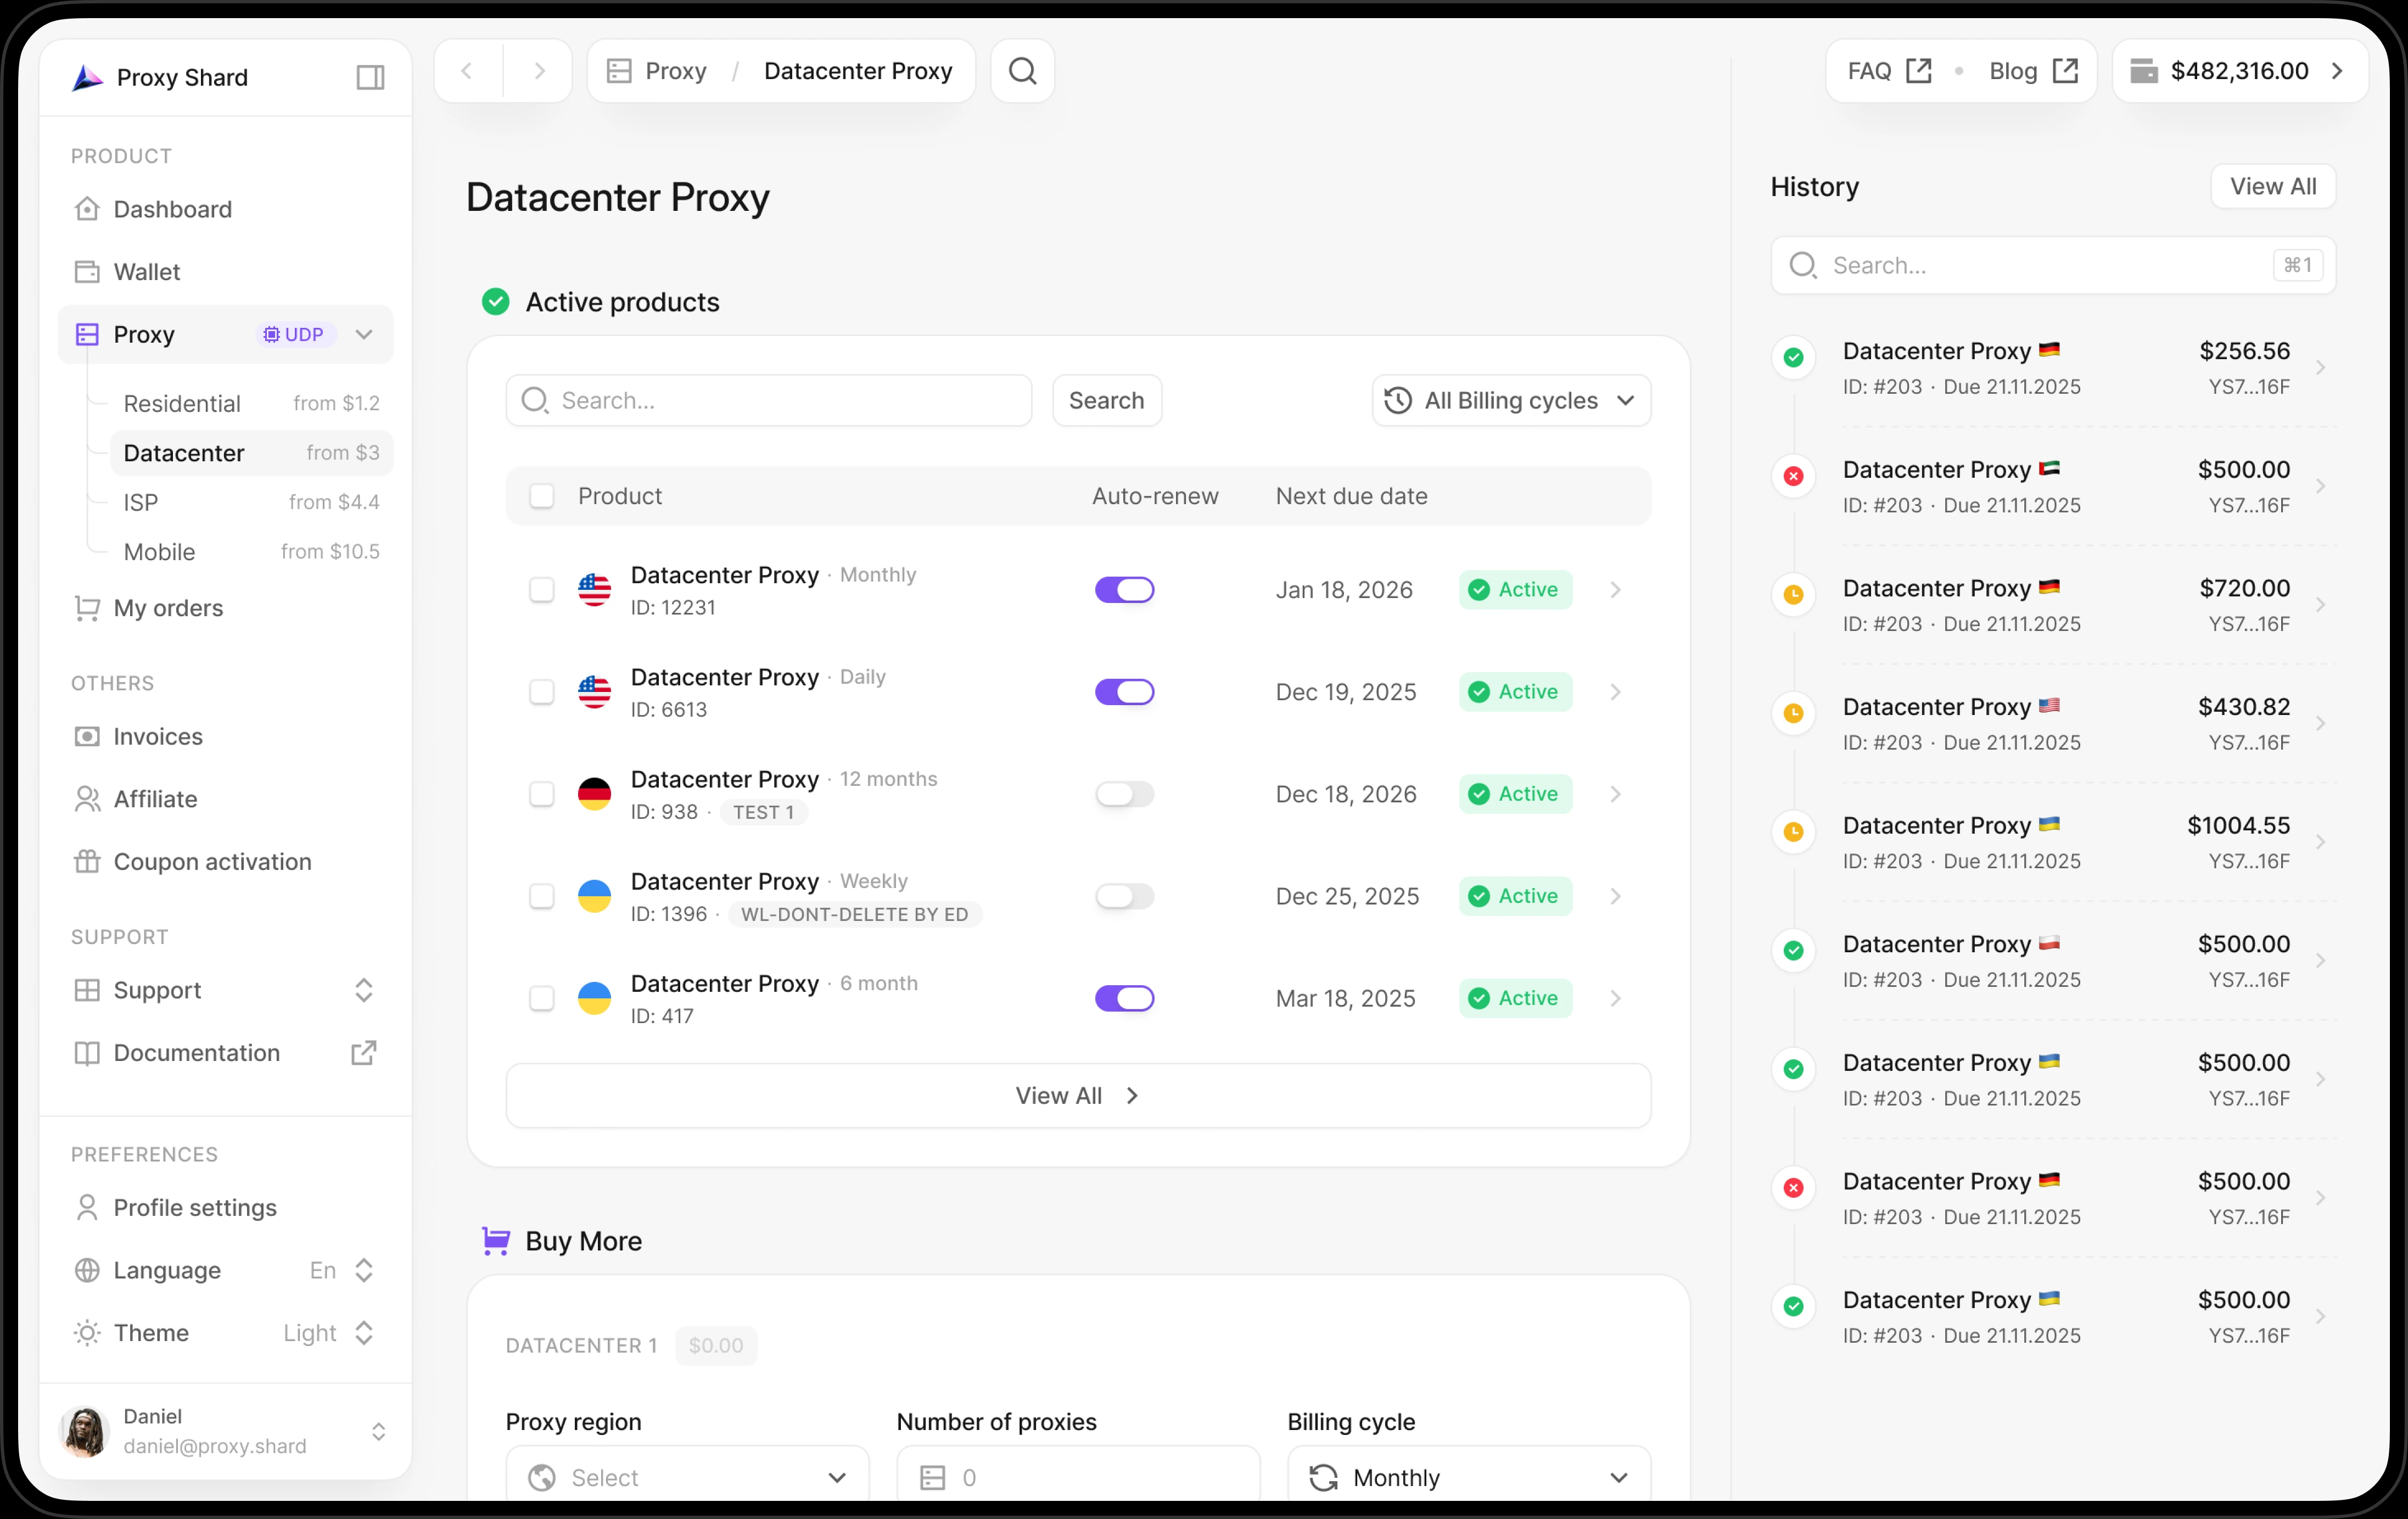
Task: Select Datacenter proxy type
Action: (x=251, y=453)
